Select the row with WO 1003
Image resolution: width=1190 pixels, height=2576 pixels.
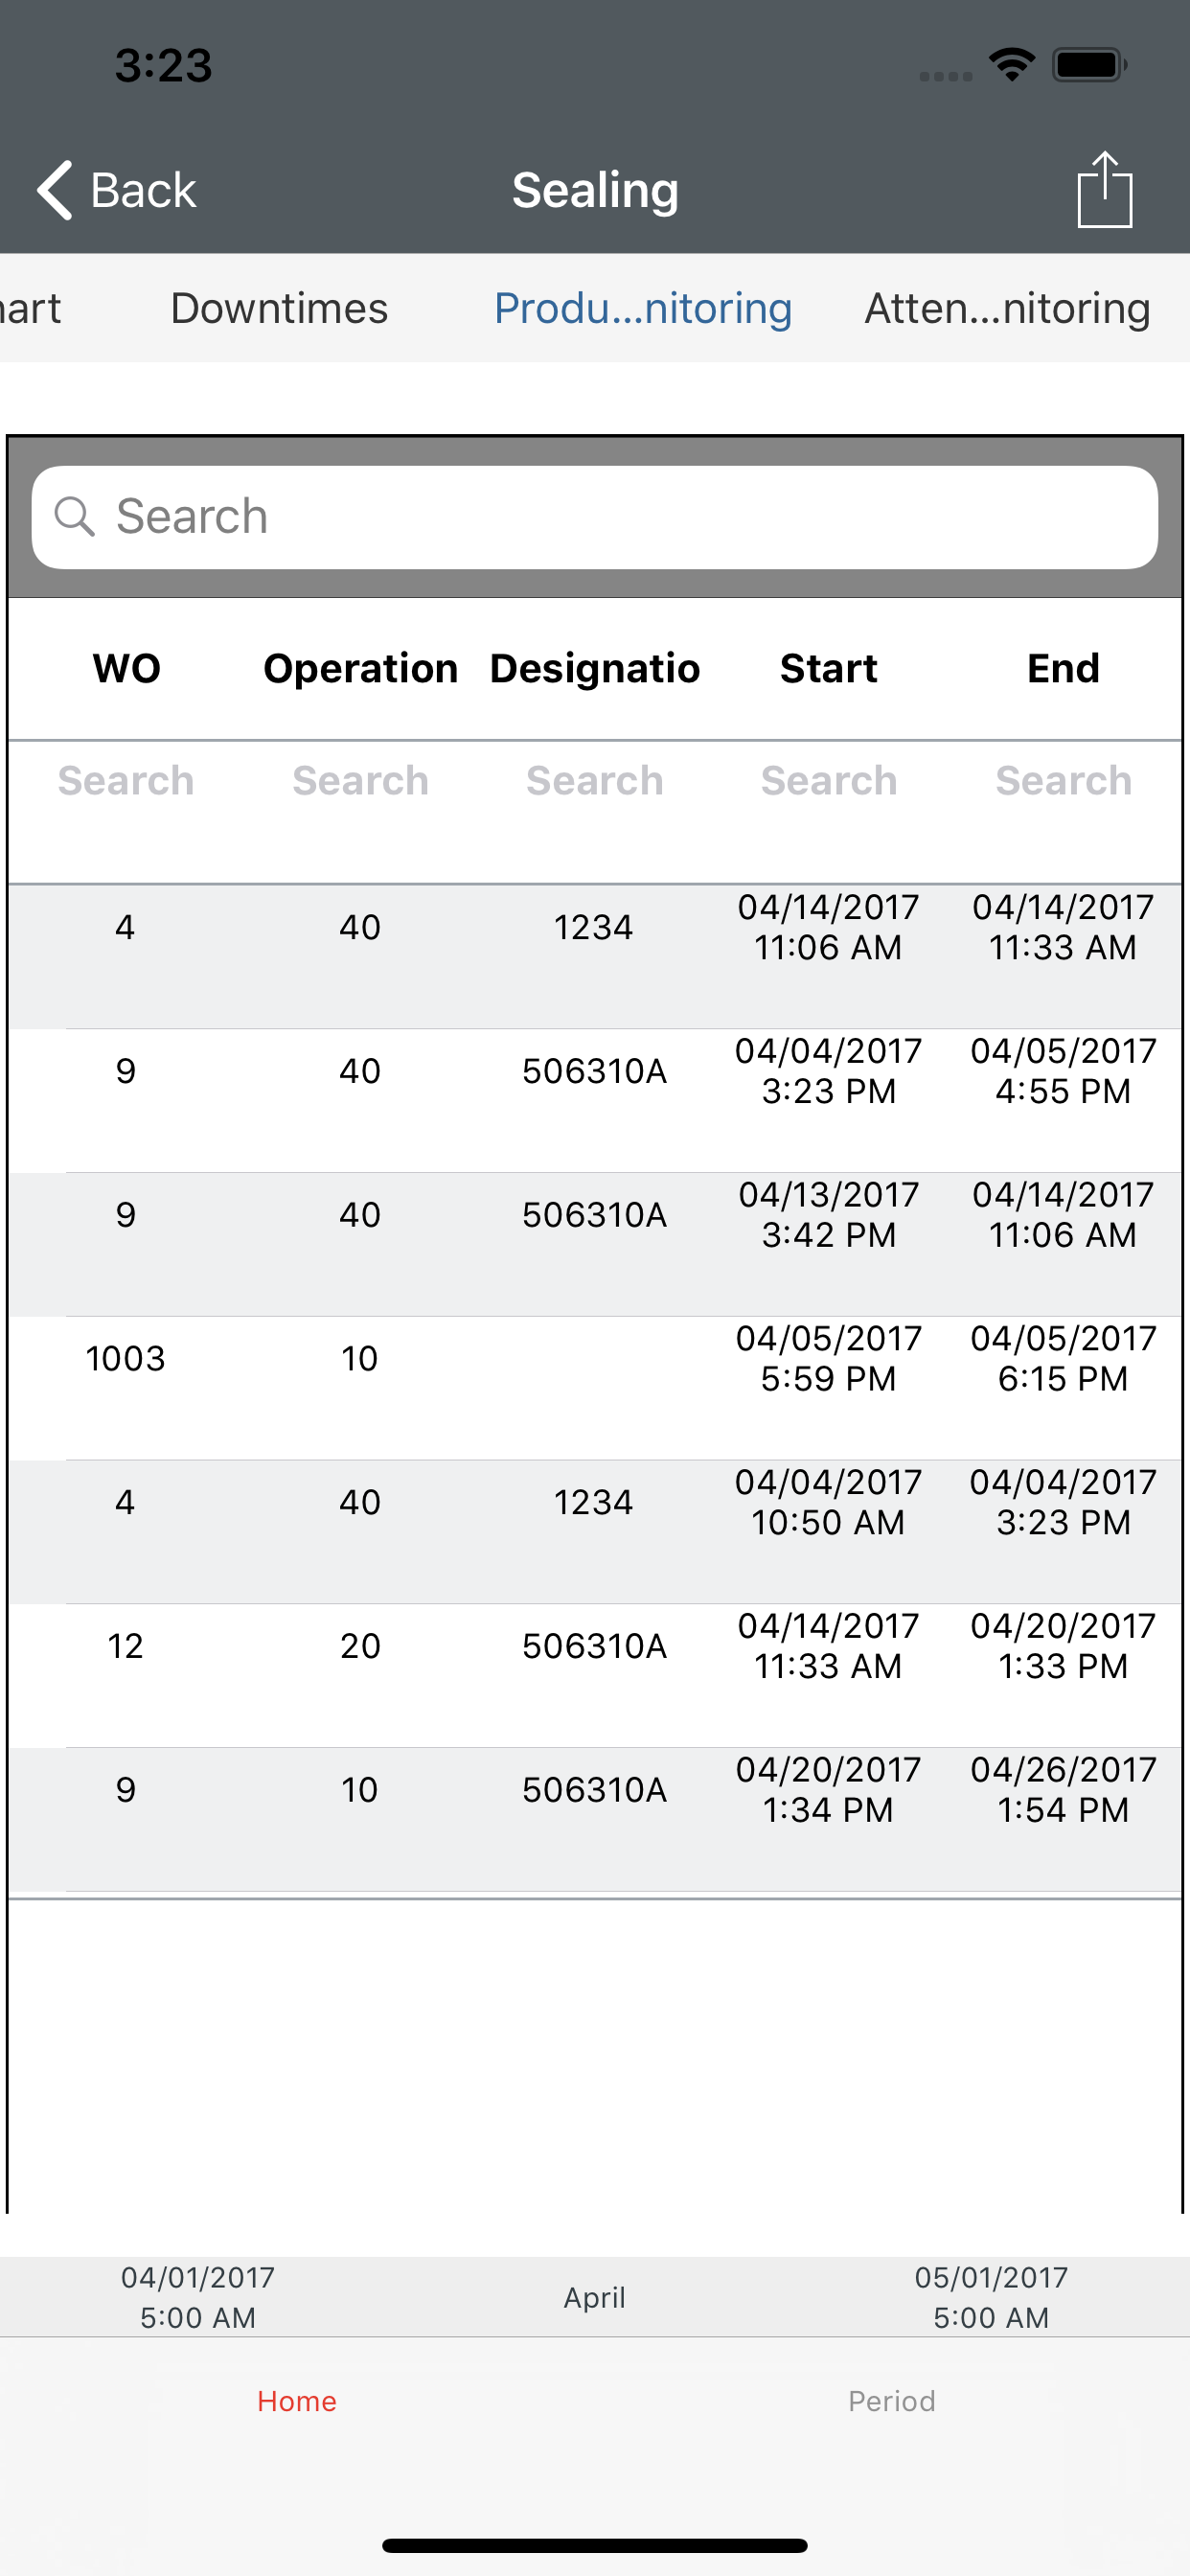pos(595,1388)
